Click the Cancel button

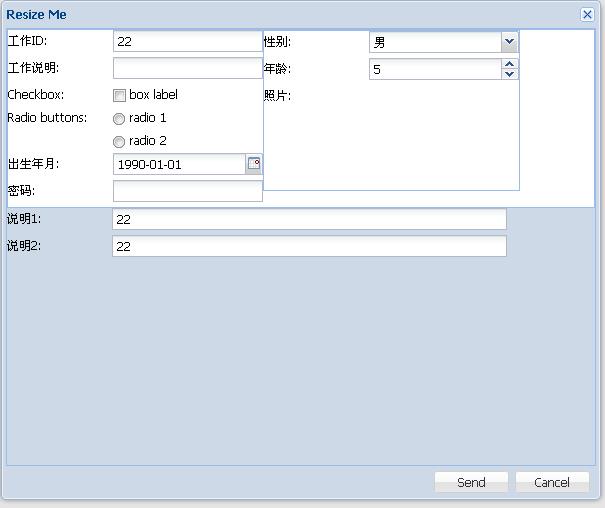point(552,482)
